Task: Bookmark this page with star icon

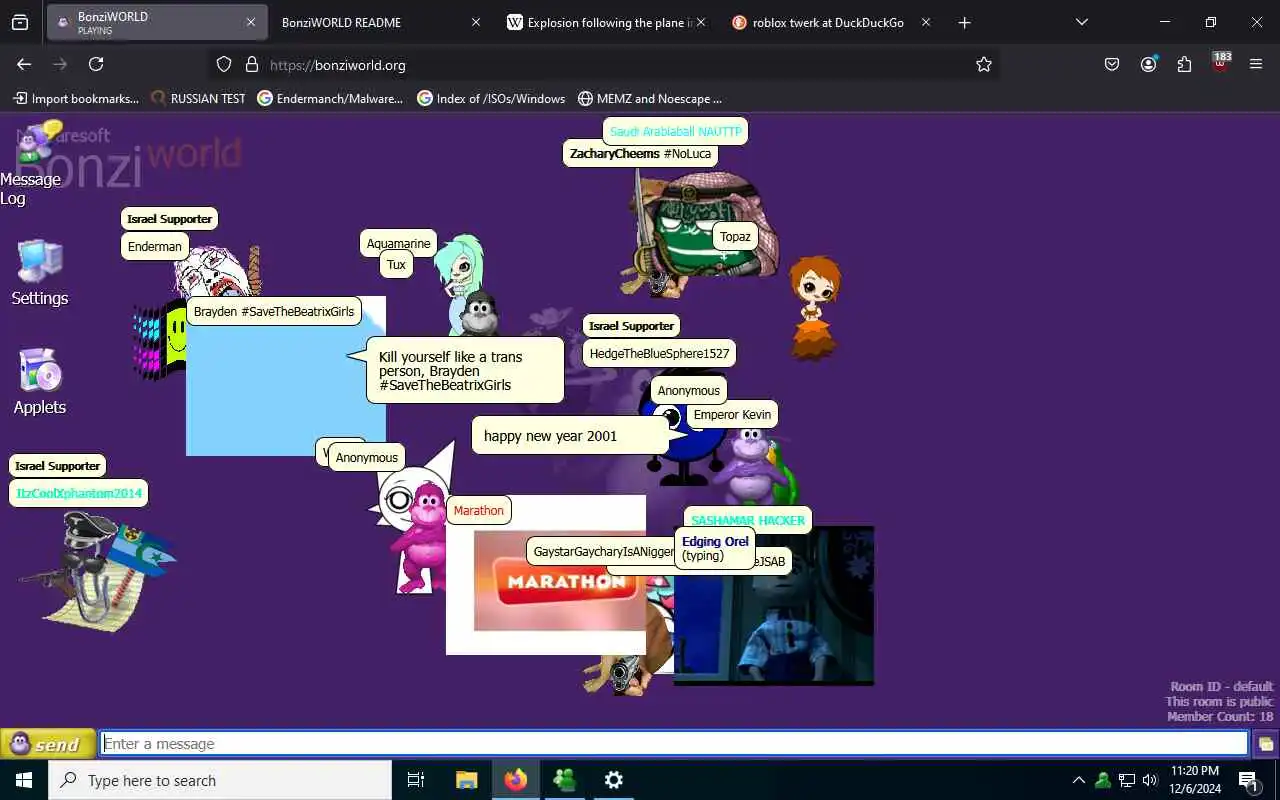Action: (x=984, y=64)
